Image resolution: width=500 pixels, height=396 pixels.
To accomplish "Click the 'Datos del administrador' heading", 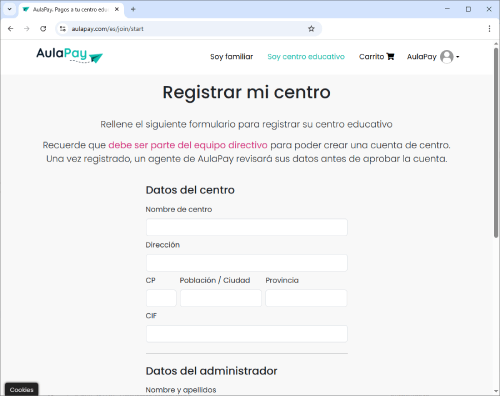I will coord(211,371).
